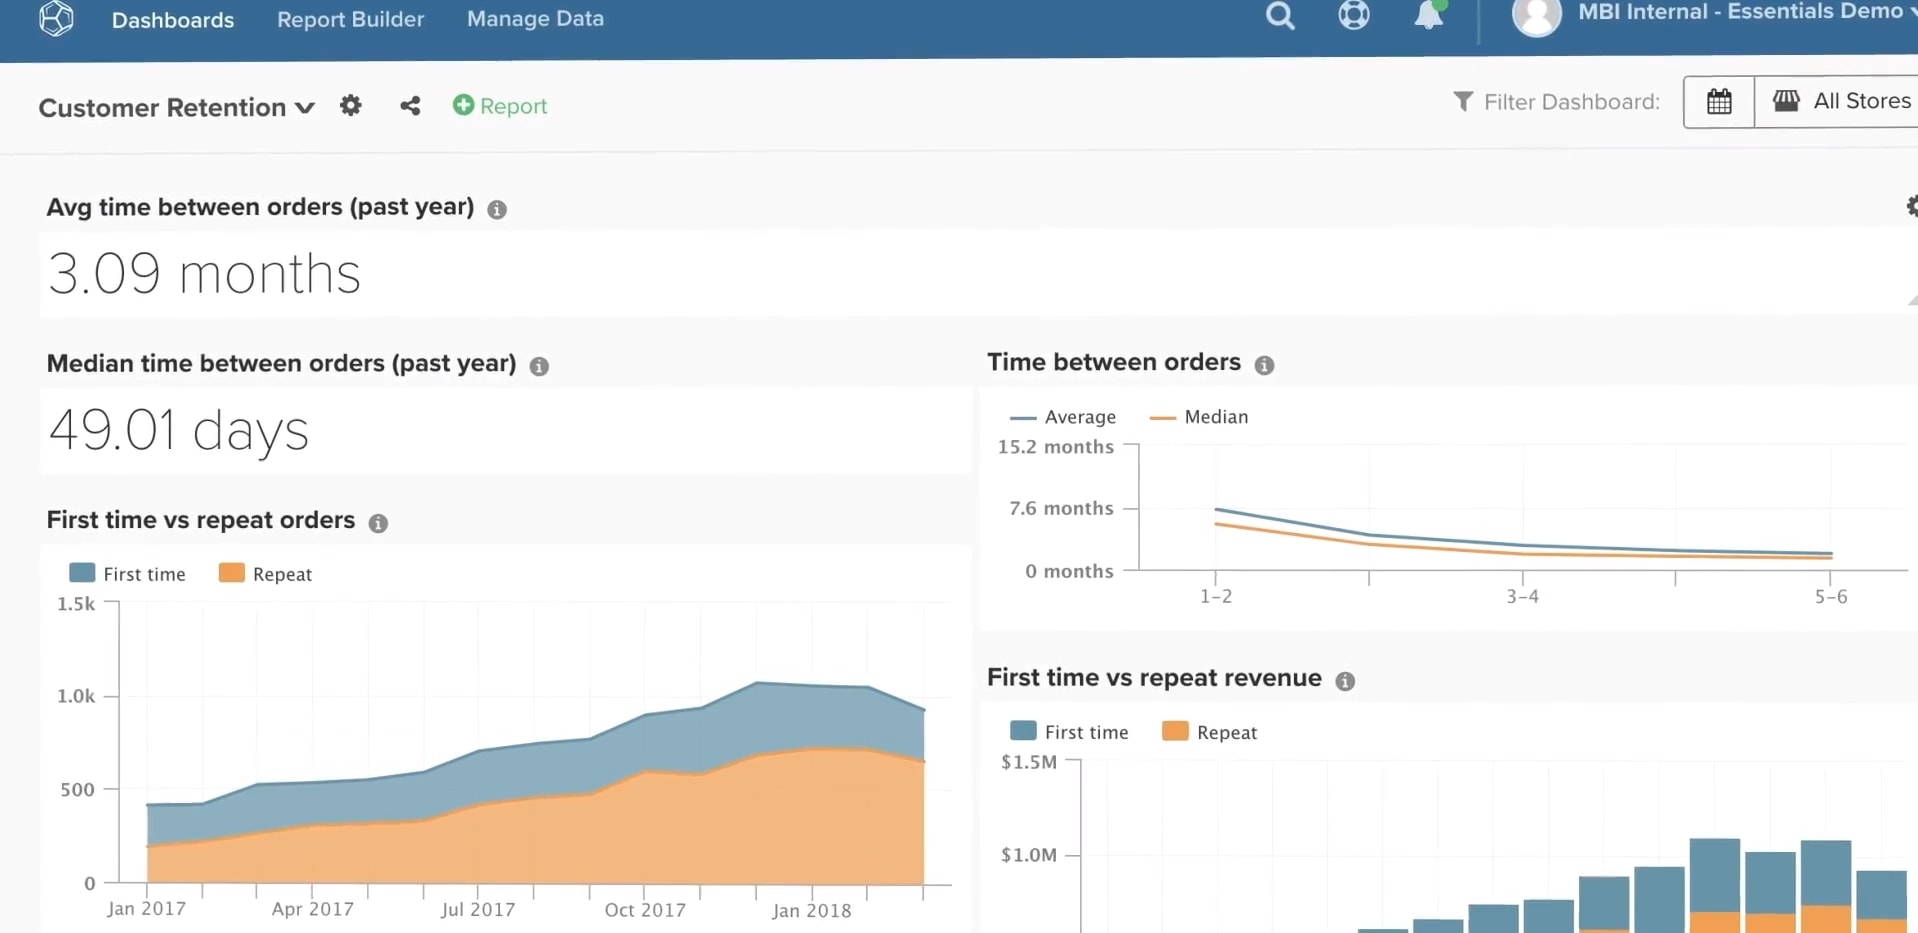Screen dimensions: 1918x933
Task: Click the Jan 2018 axis label
Action: click(x=811, y=910)
